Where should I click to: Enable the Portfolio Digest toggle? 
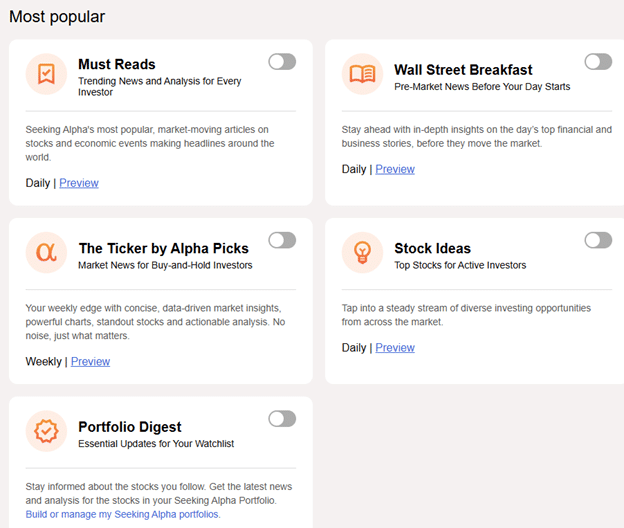click(282, 418)
